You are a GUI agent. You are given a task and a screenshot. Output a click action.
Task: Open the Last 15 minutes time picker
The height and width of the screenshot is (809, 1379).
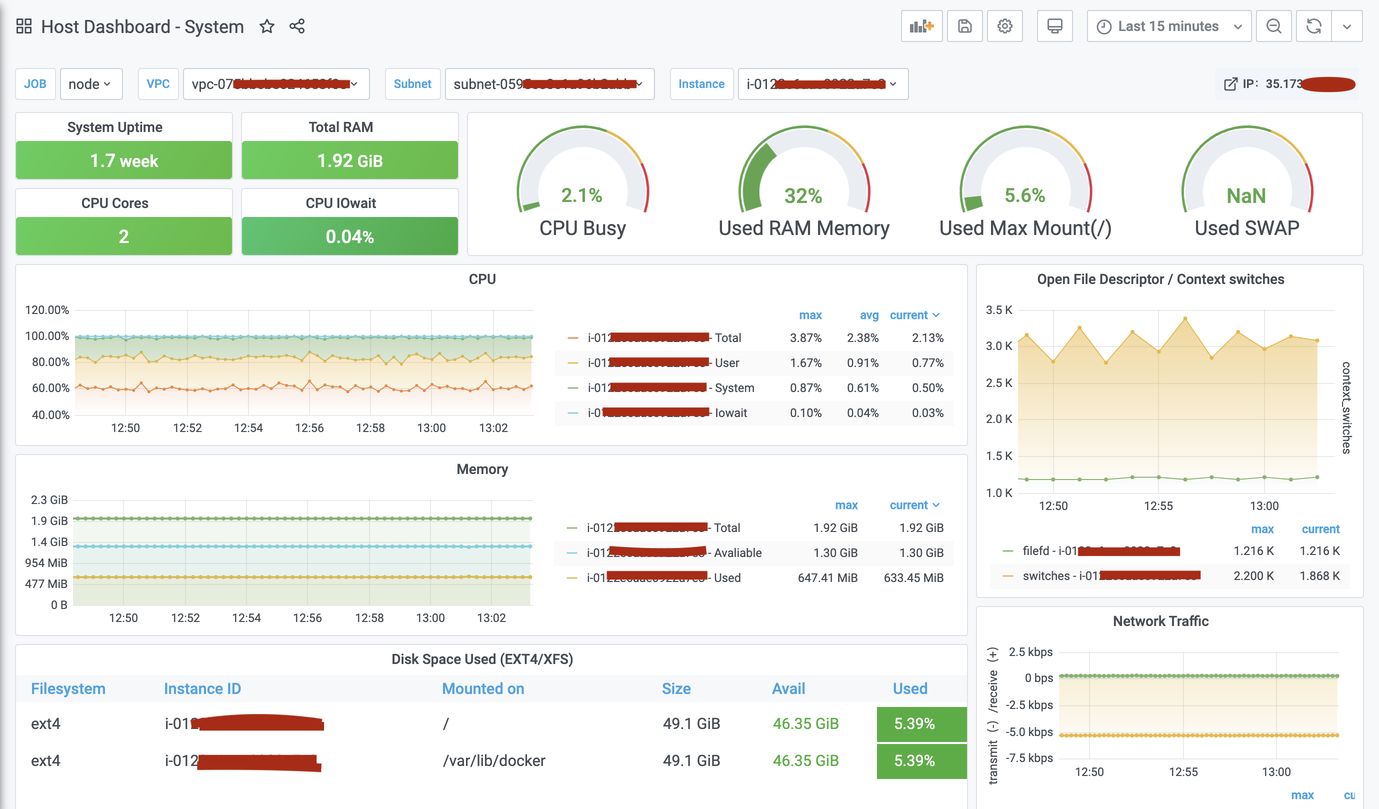click(x=1169, y=27)
